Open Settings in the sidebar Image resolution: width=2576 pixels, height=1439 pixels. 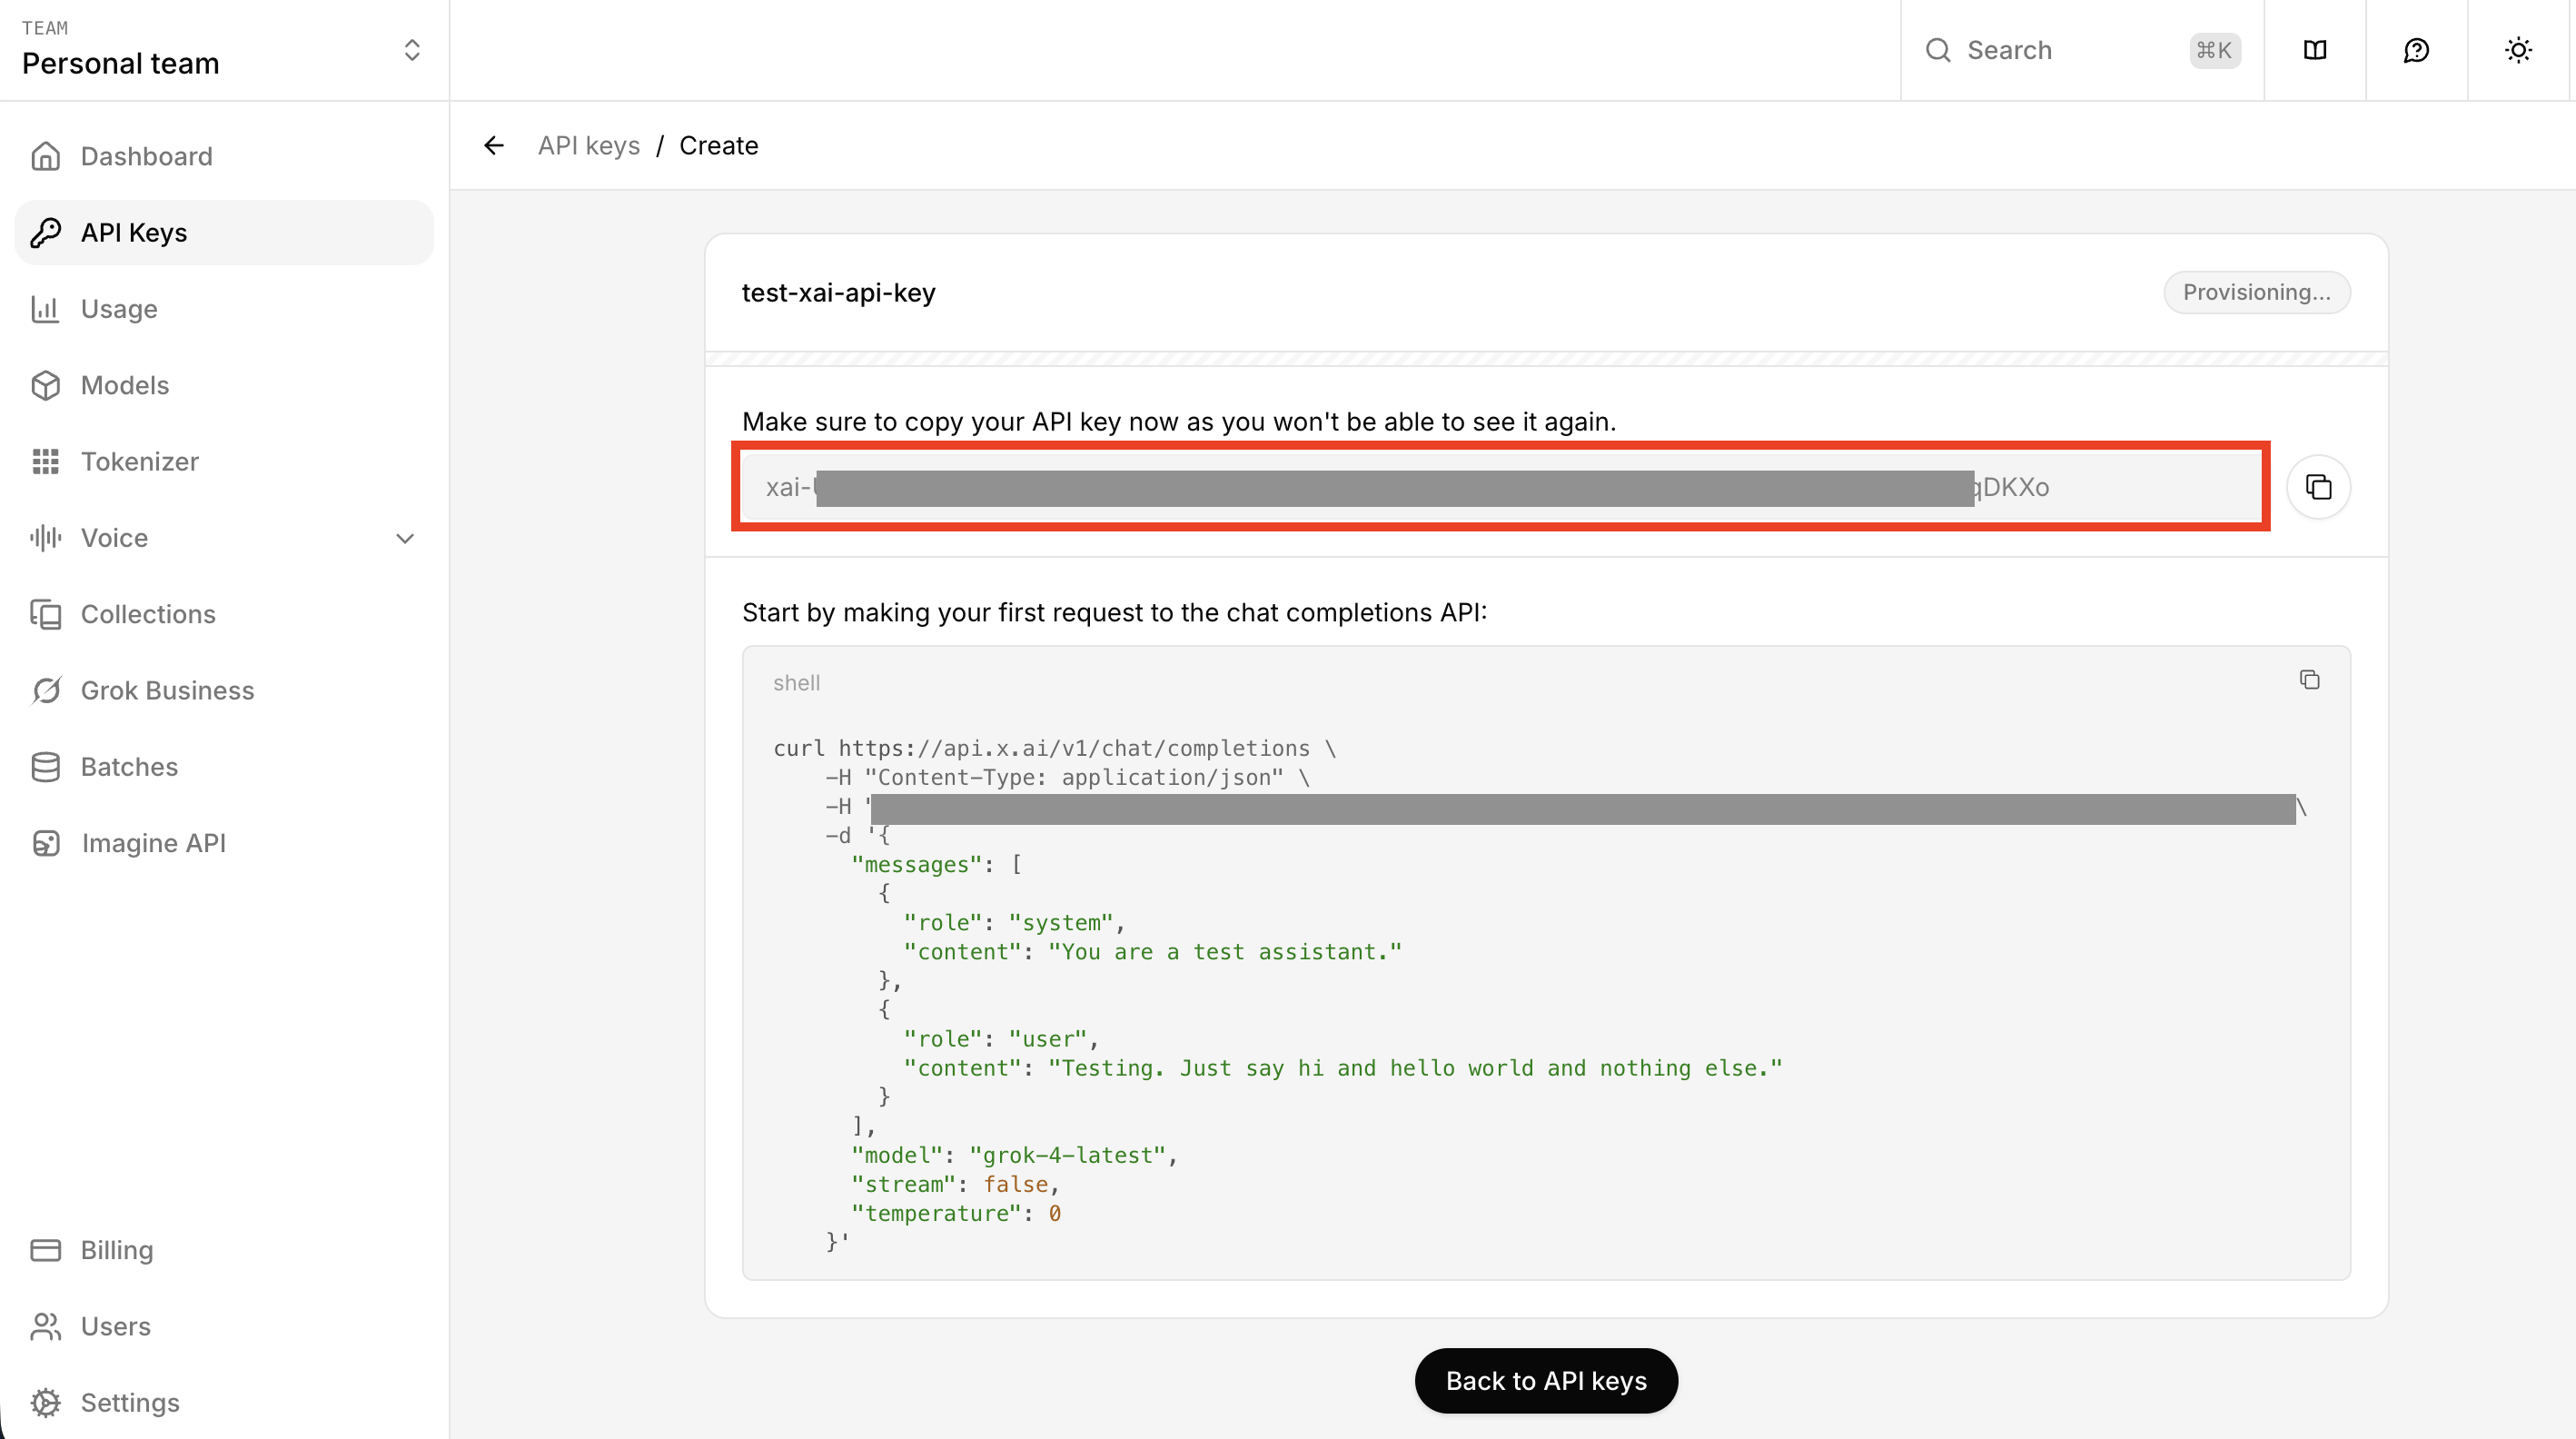129,1402
